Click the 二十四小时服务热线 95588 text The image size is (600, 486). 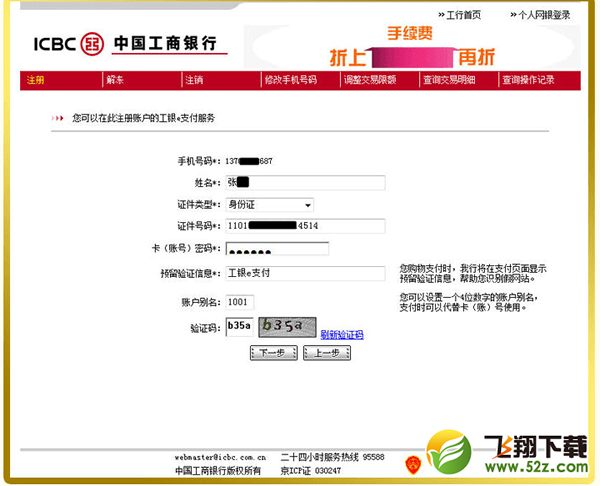[332, 457]
